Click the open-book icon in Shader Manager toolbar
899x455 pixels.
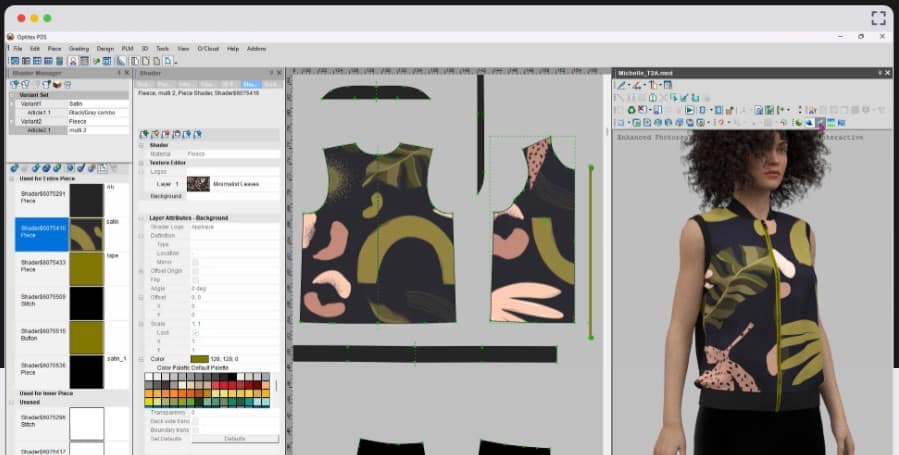[x=57, y=85]
